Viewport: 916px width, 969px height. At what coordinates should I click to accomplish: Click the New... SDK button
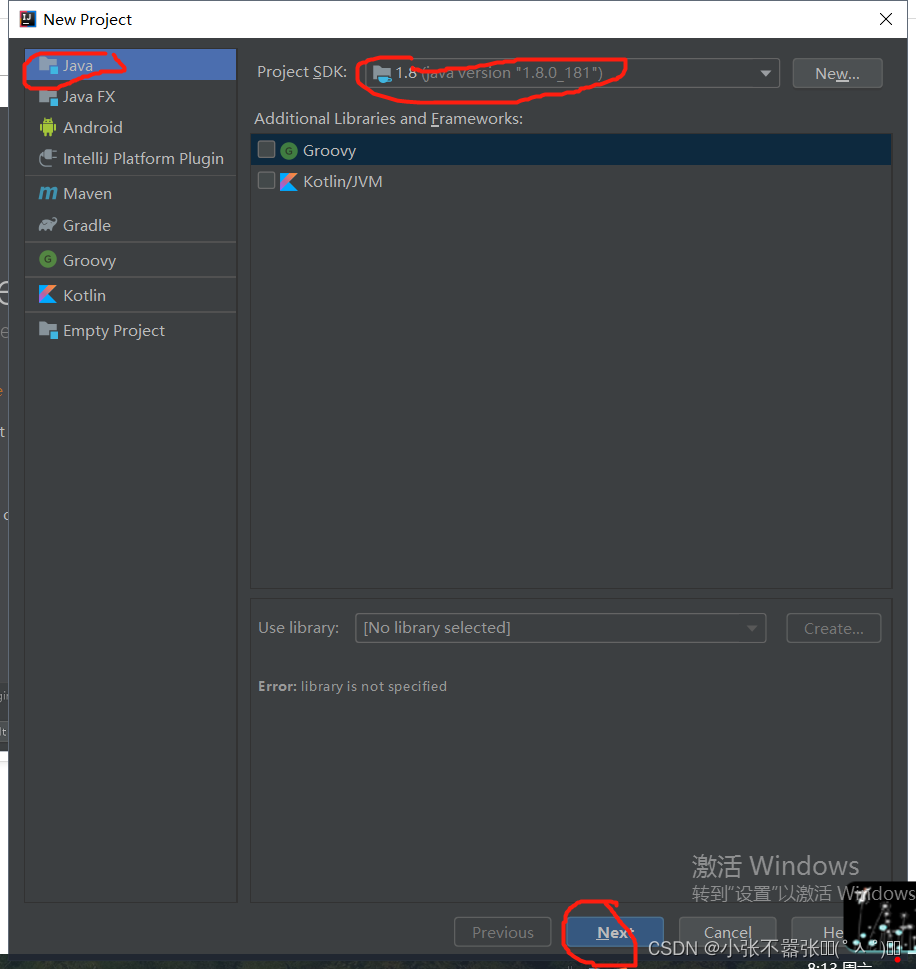click(838, 74)
